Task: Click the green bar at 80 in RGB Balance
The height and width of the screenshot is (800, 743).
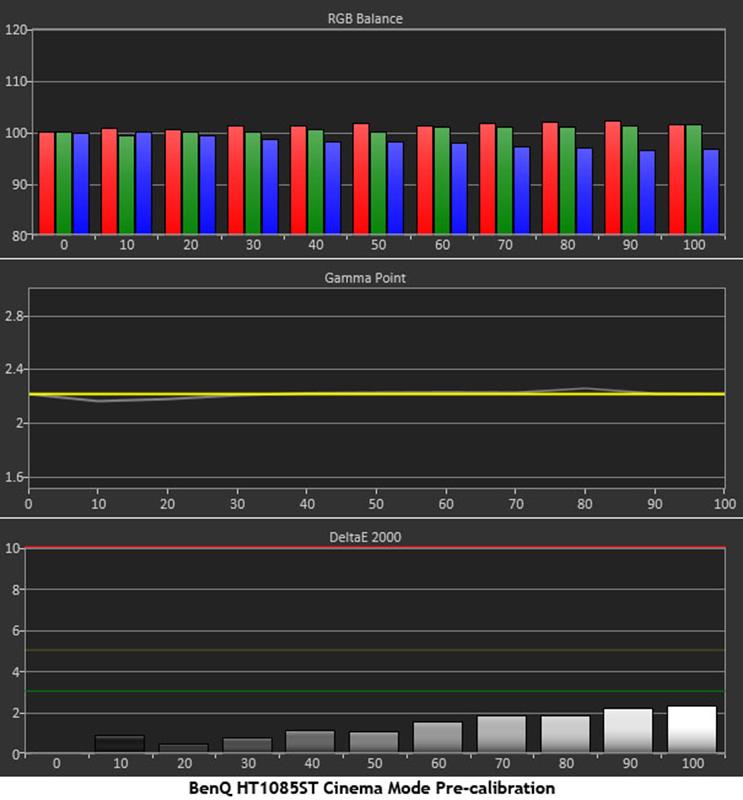Action: (567, 181)
